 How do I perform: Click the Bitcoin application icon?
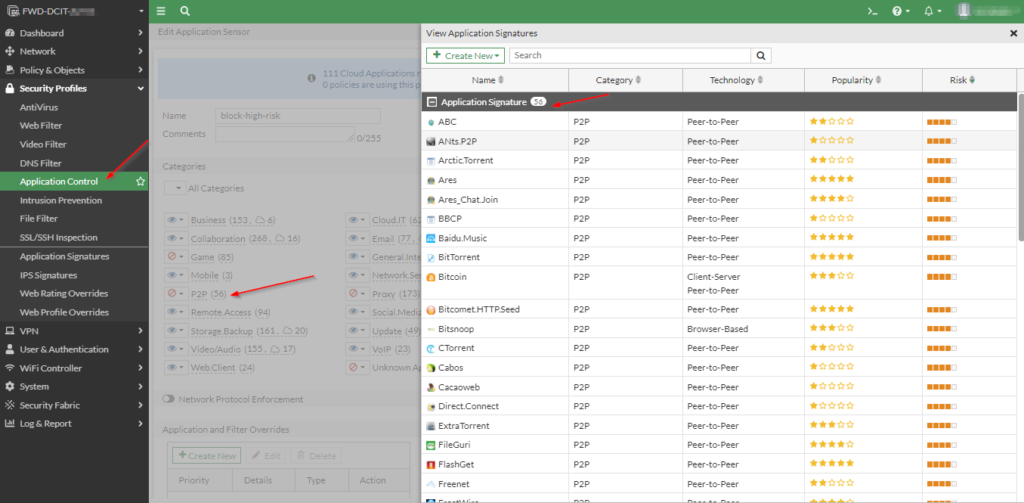(x=430, y=277)
